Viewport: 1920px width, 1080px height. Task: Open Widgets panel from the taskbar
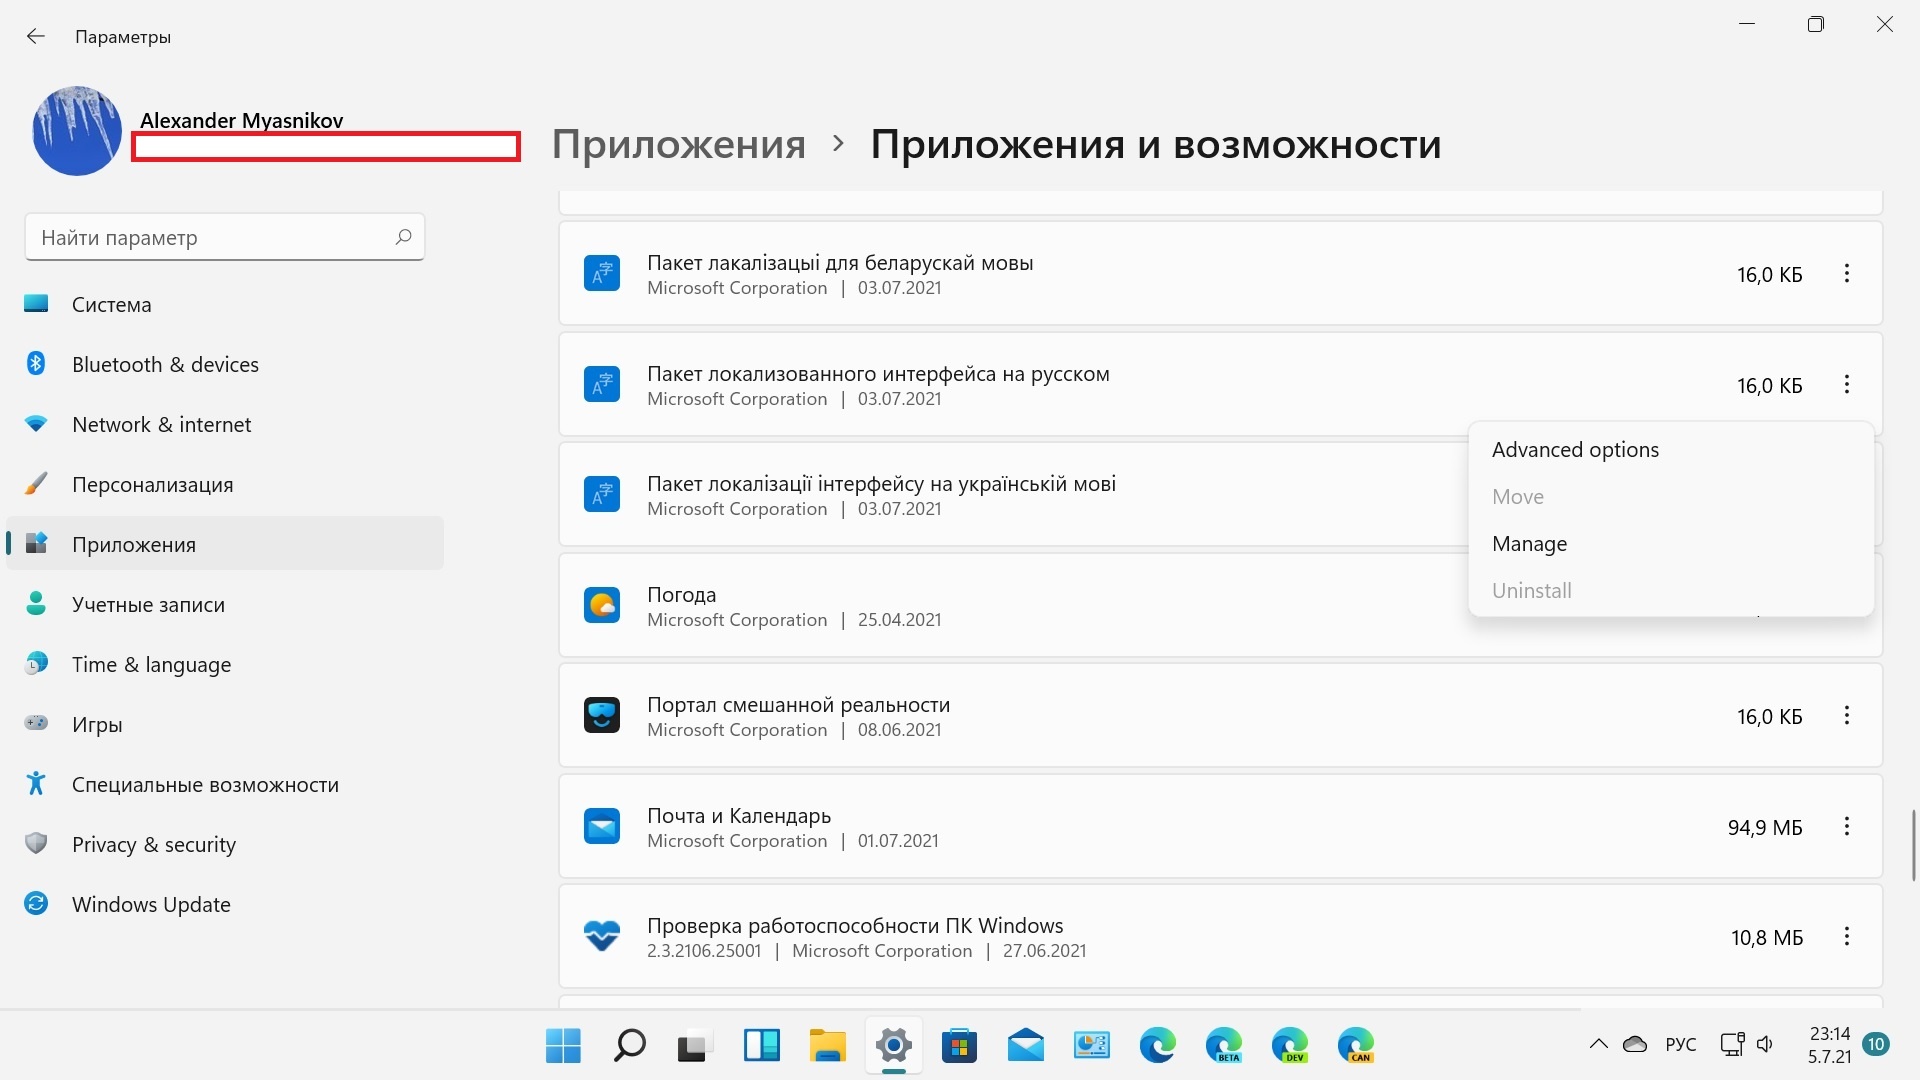click(761, 1045)
